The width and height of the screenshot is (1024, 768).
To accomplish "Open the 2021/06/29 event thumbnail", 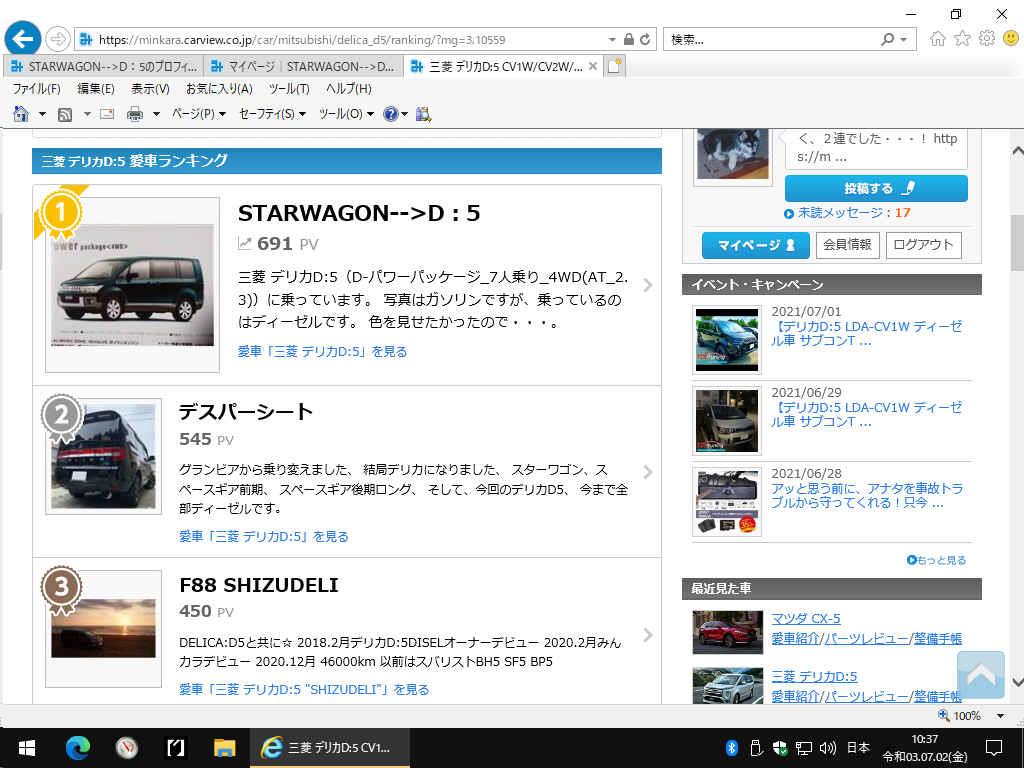I will point(727,421).
